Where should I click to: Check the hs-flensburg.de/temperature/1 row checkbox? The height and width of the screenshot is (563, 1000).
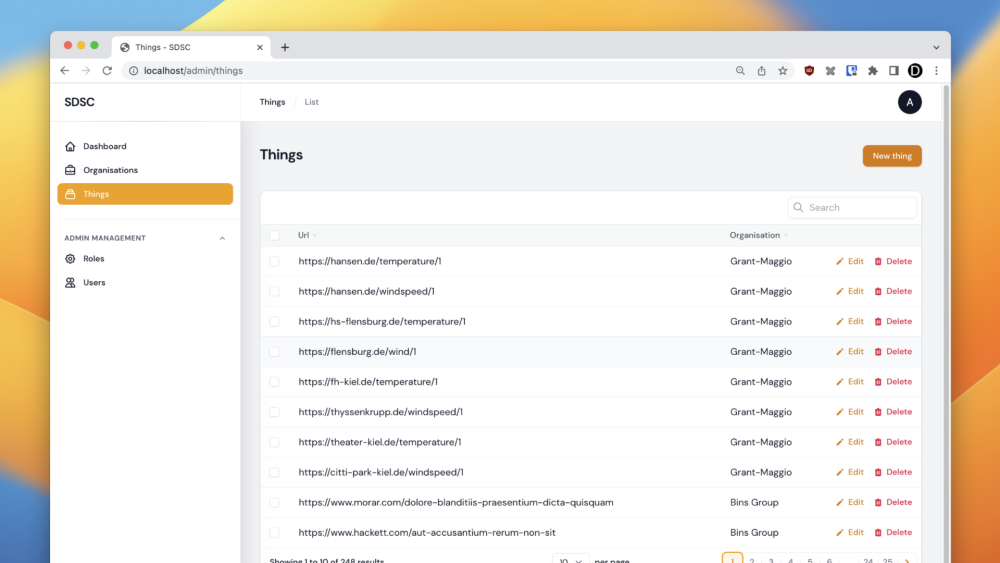[x=274, y=321]
